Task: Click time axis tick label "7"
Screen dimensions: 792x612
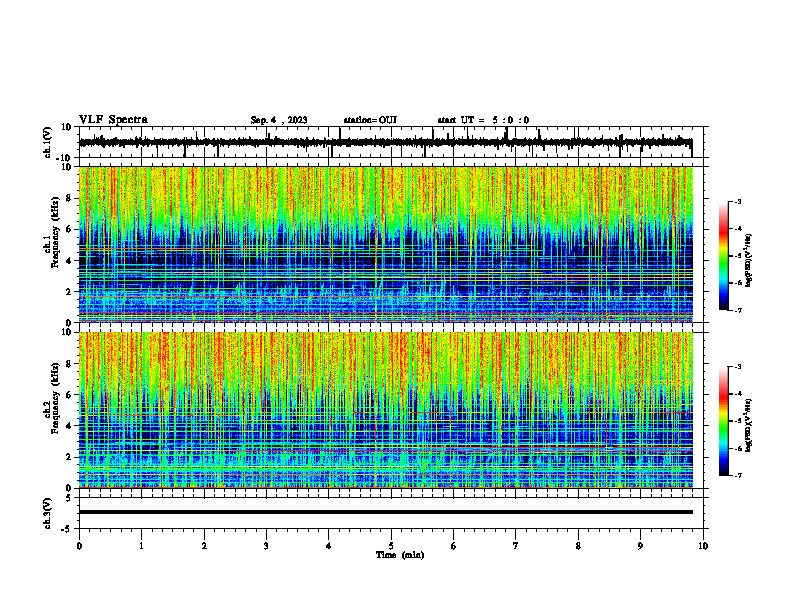Action: [x=516, y=546]
